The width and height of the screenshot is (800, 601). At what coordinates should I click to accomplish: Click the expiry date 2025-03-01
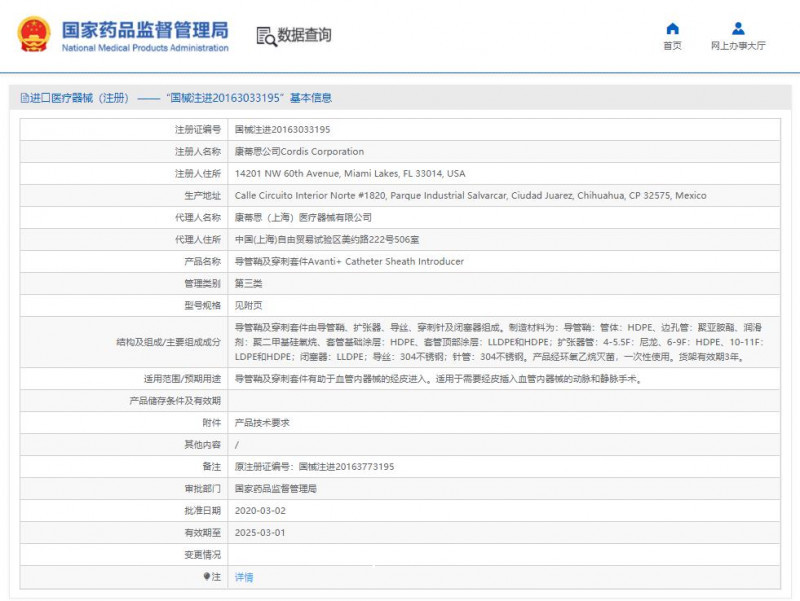pos(260,532)
